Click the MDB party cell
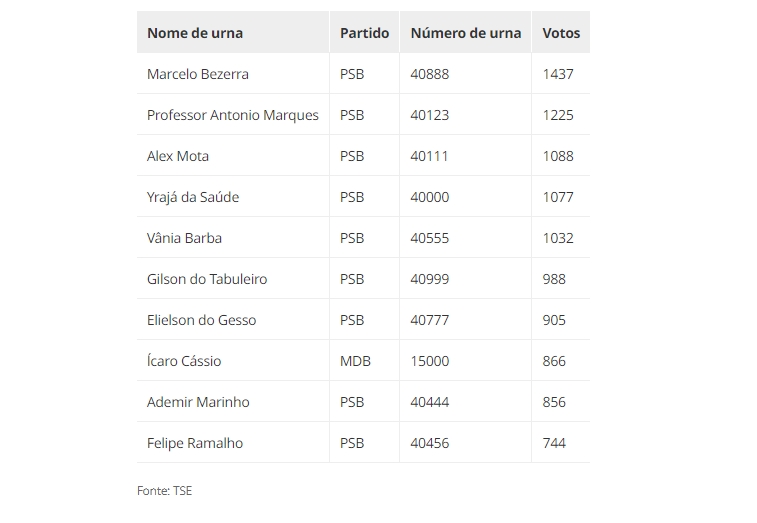The image size is (757, 523). pyautogui.click(x=364, y=361)
